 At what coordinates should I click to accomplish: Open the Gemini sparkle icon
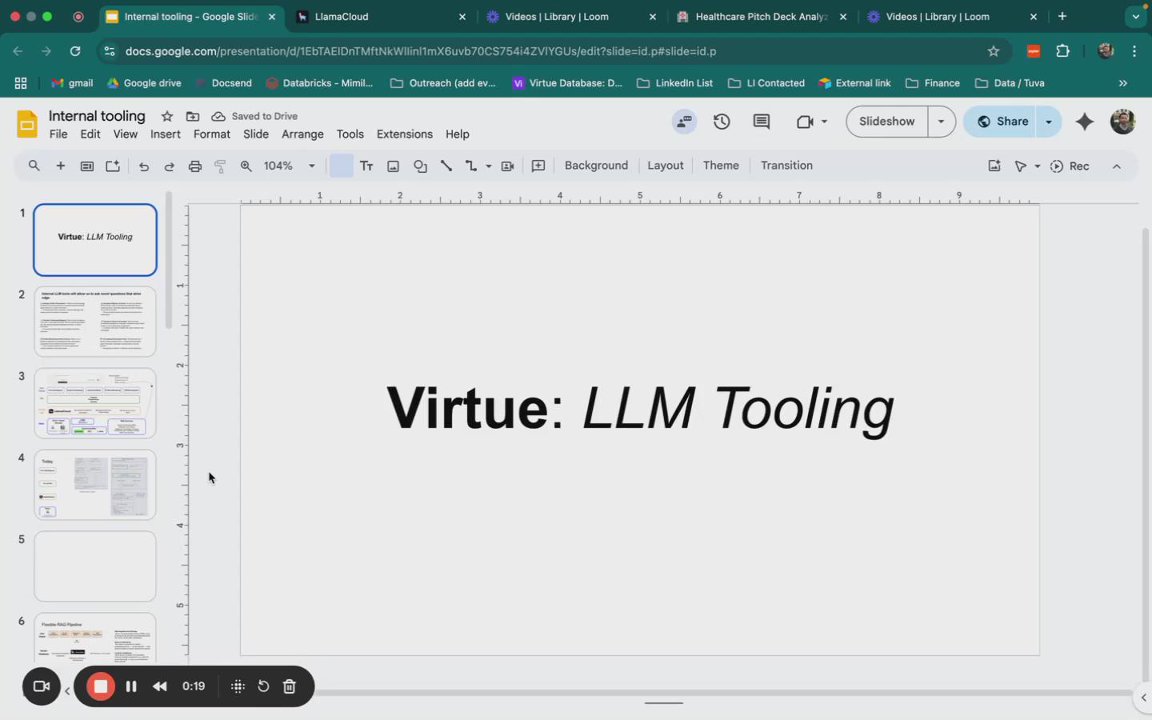pos(1084,121)
